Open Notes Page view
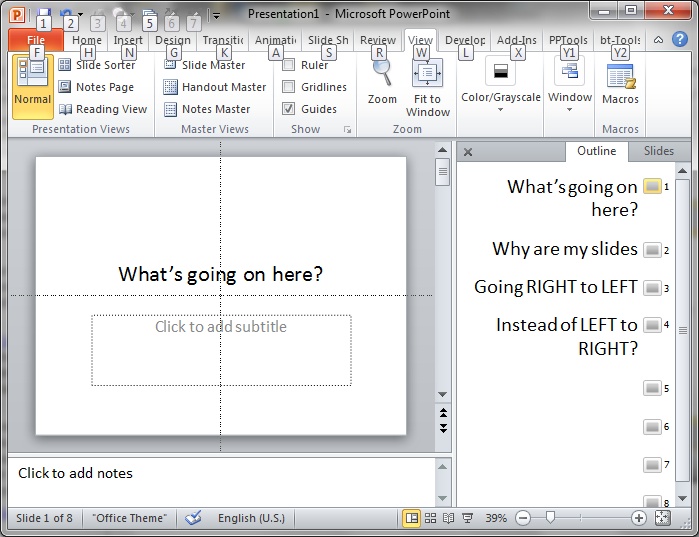The image size is (699, 537). (x=96, y=87)
